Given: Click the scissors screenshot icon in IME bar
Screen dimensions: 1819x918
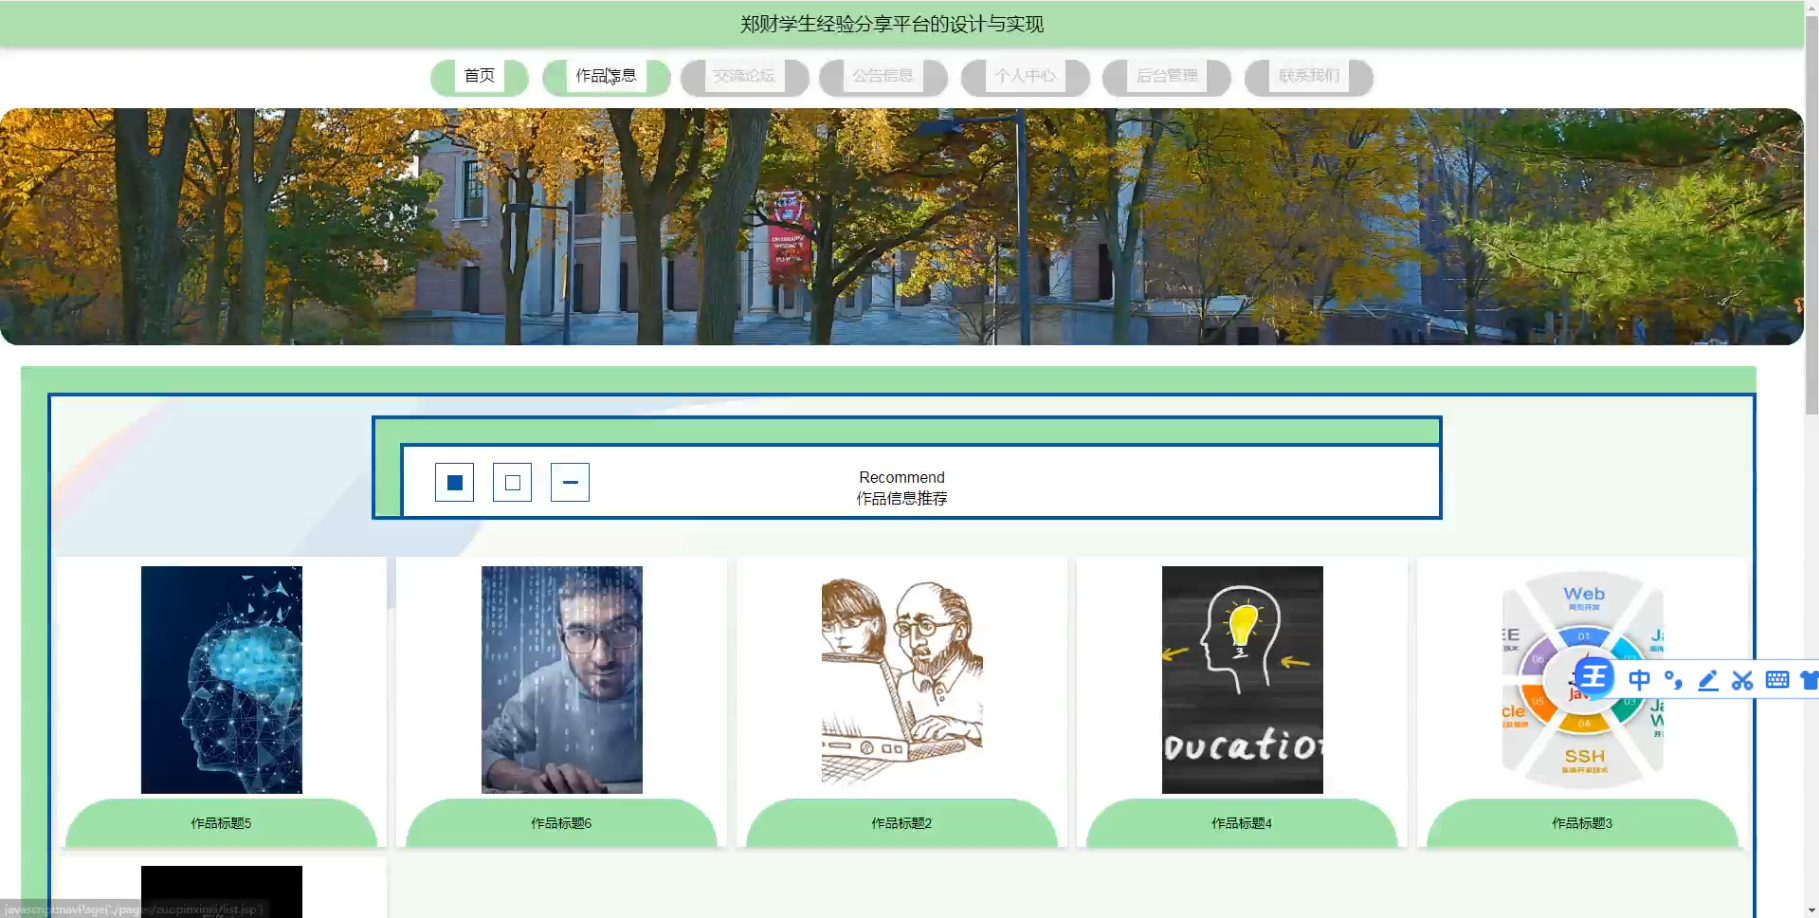Looking at the screenshot, I should pyautogui.click(x=1742, y=680).
